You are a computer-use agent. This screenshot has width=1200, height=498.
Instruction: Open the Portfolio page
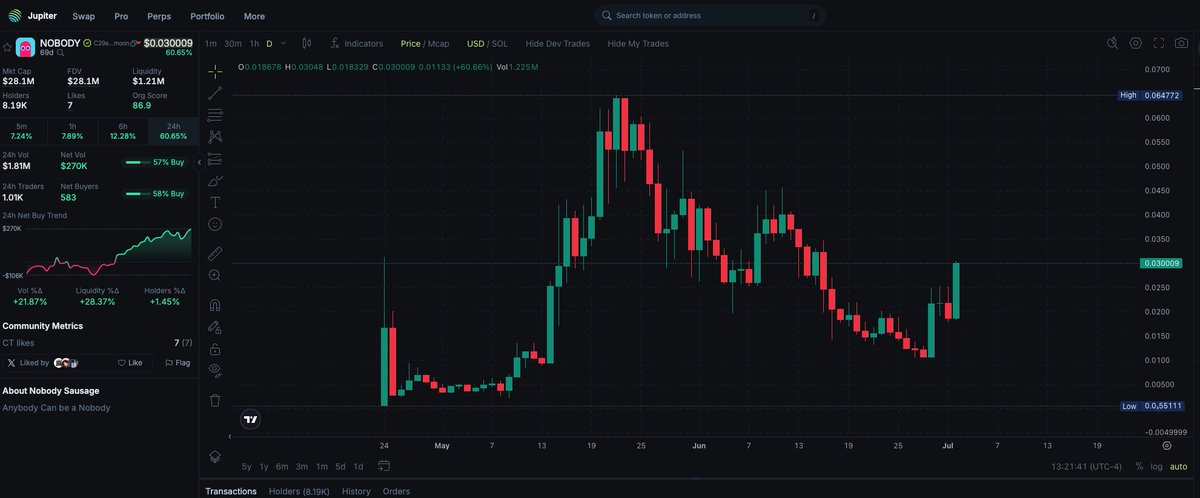tap(207, 16)
